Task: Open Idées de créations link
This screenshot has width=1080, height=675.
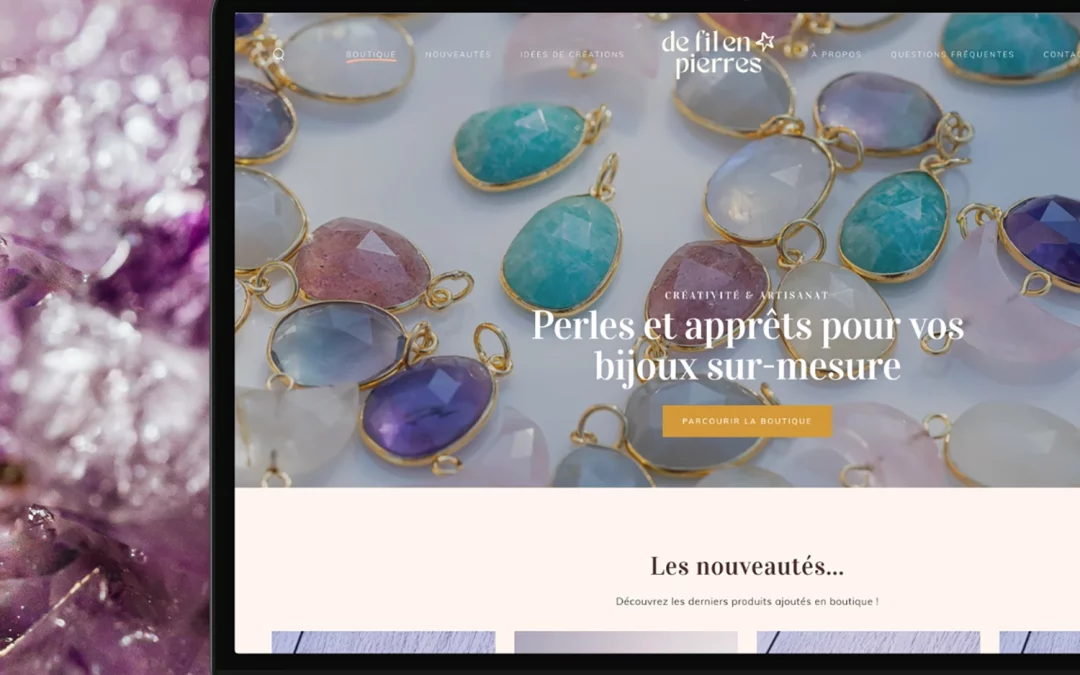Action: tap(572, 54)
